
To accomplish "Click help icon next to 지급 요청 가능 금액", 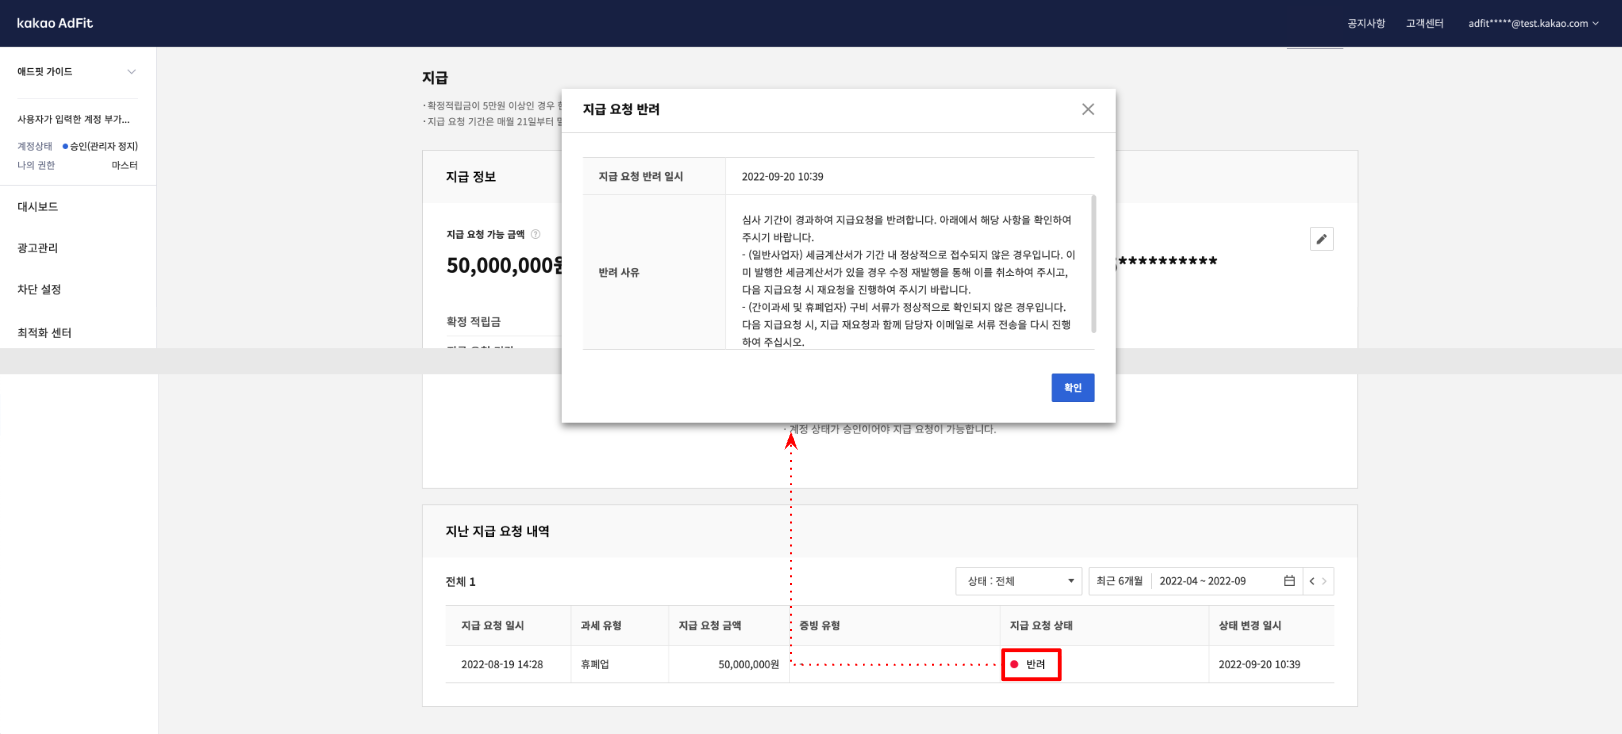I will point(535,234).
